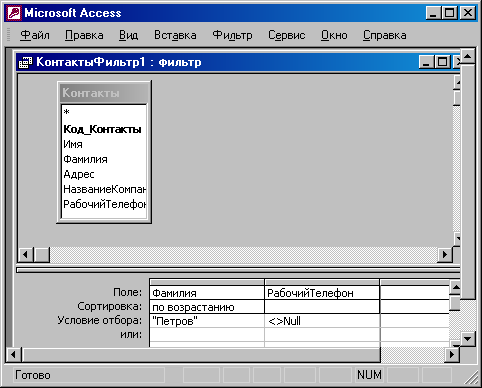Screen dimensions: 482x388
Task: Click the NUM indicator in status bar
Action: pos(369,375)
